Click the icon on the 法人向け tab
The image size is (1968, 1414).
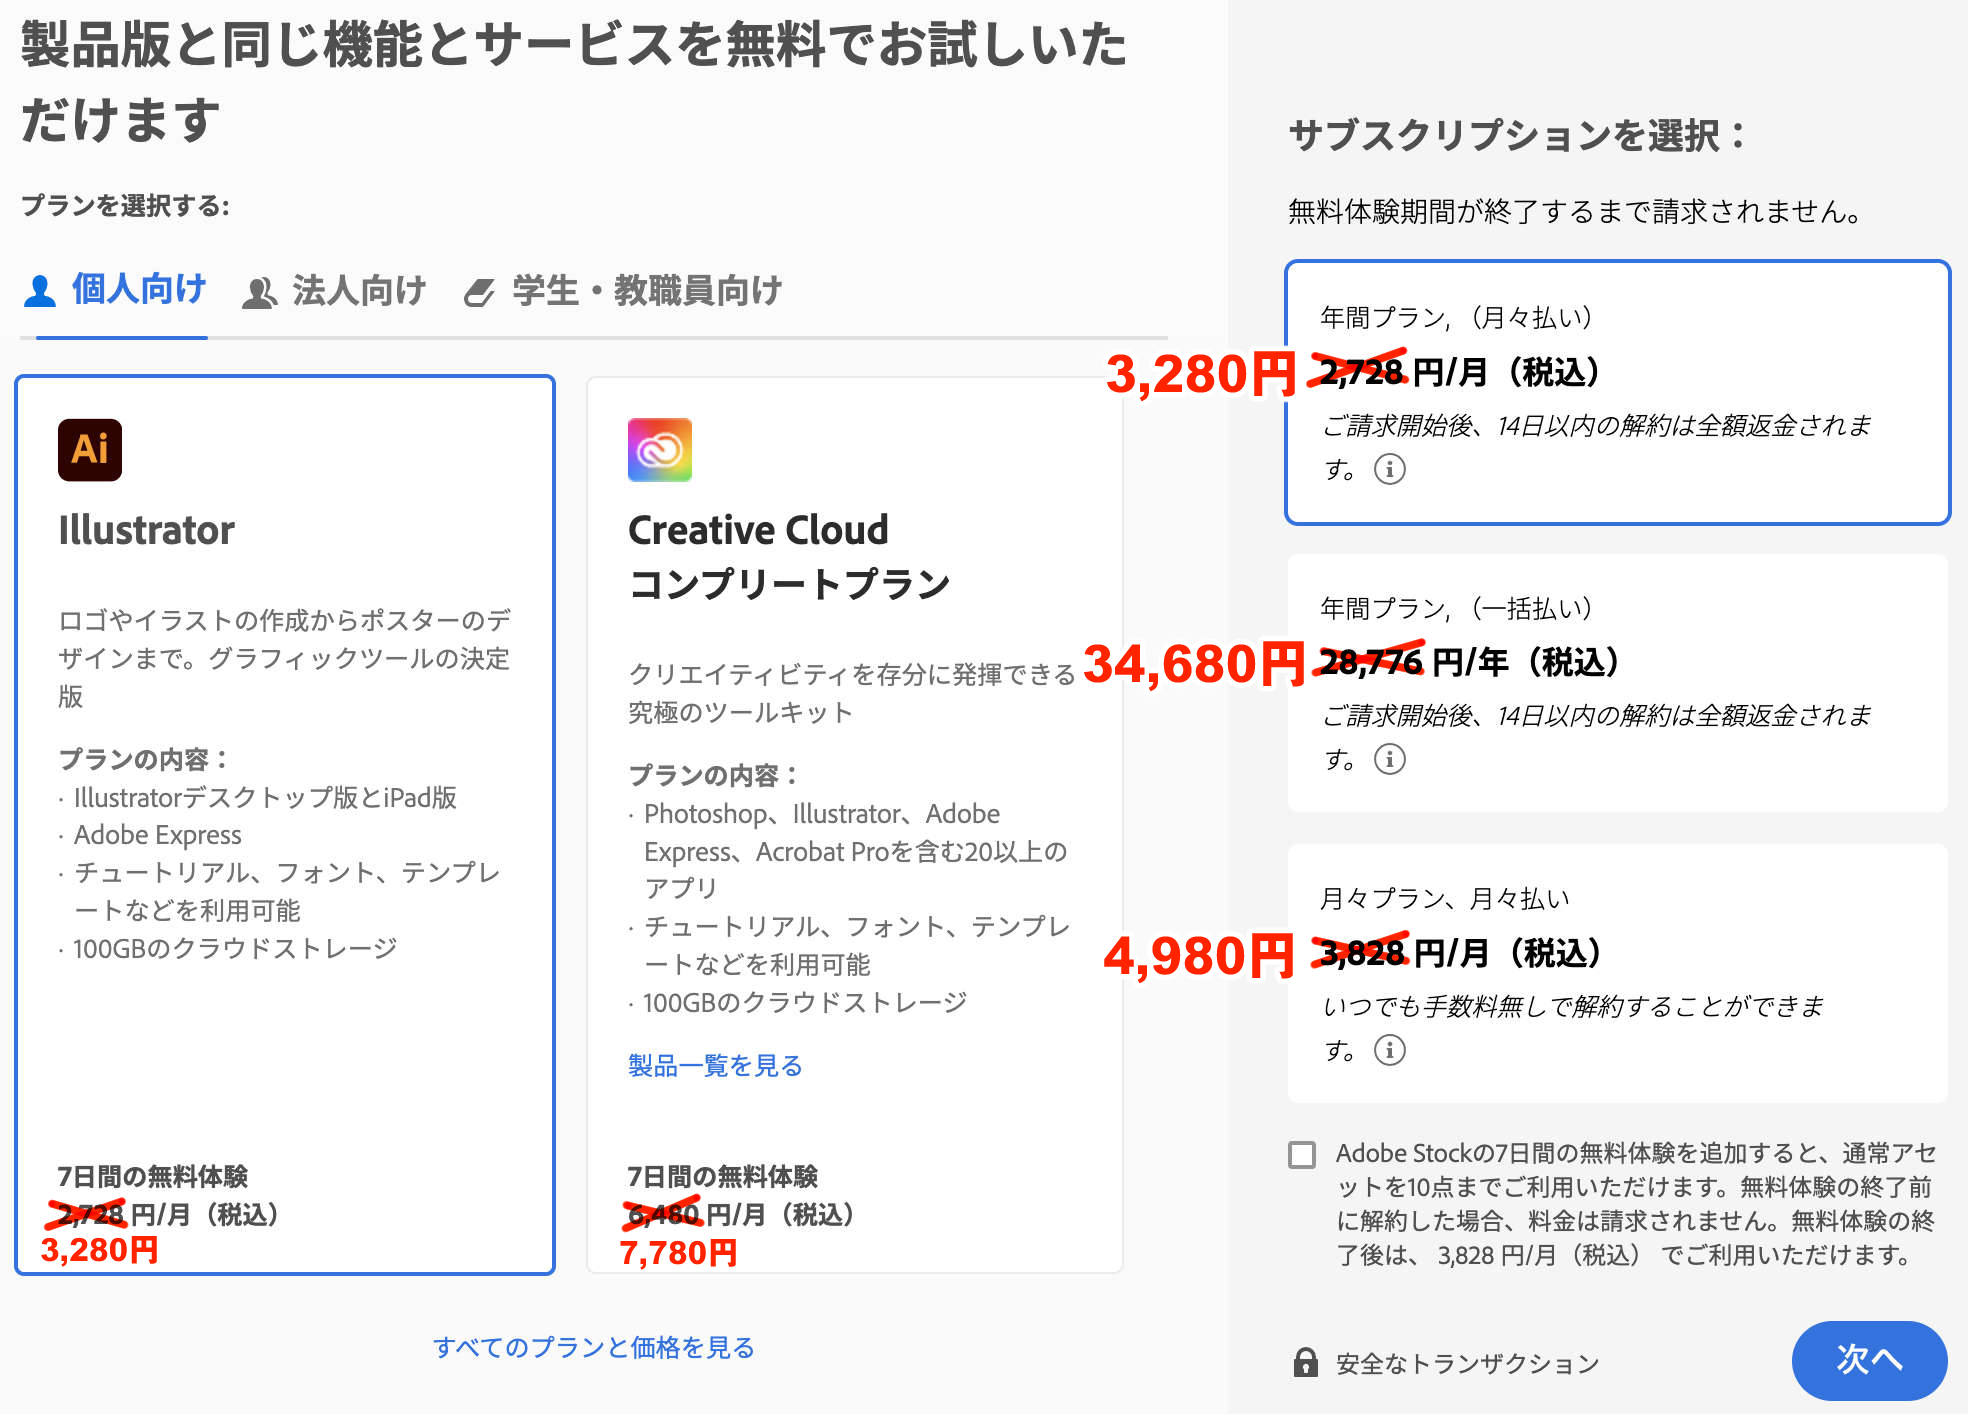(260, 291)
